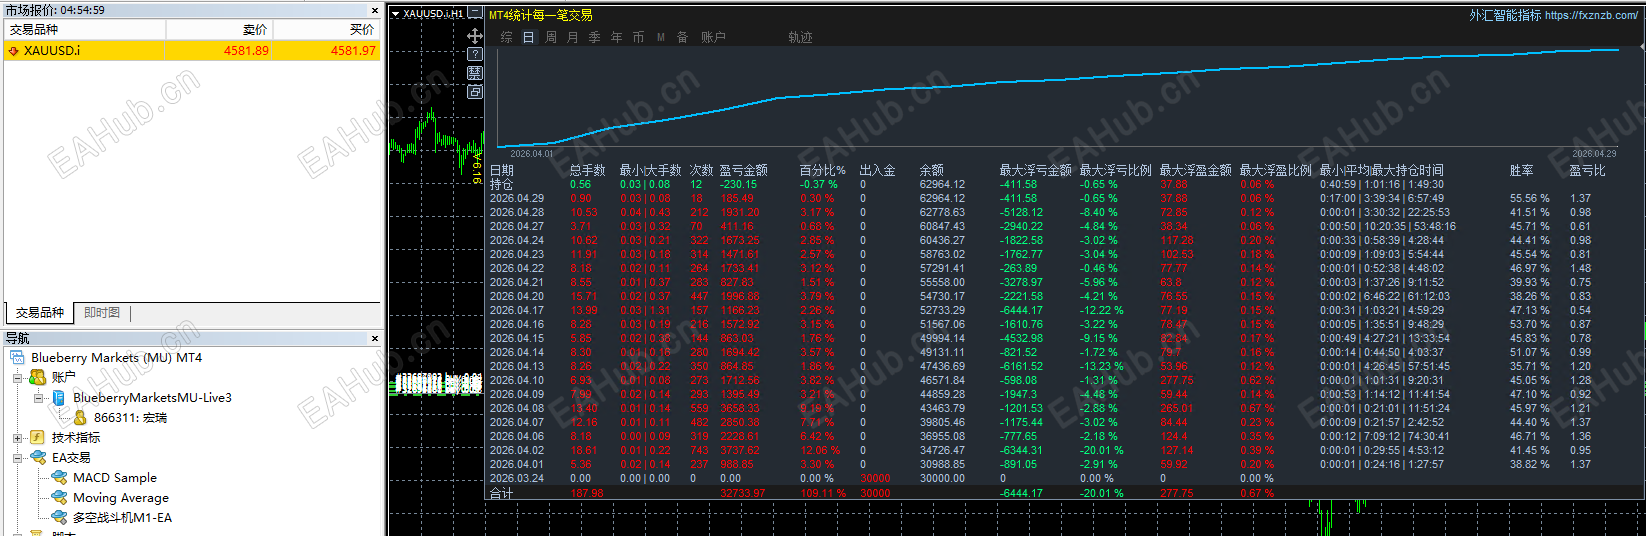The width and height of the screenshot is (1646, 536).
Task: Click the minimize icon of the statistics panel
Action: [476, 14]
